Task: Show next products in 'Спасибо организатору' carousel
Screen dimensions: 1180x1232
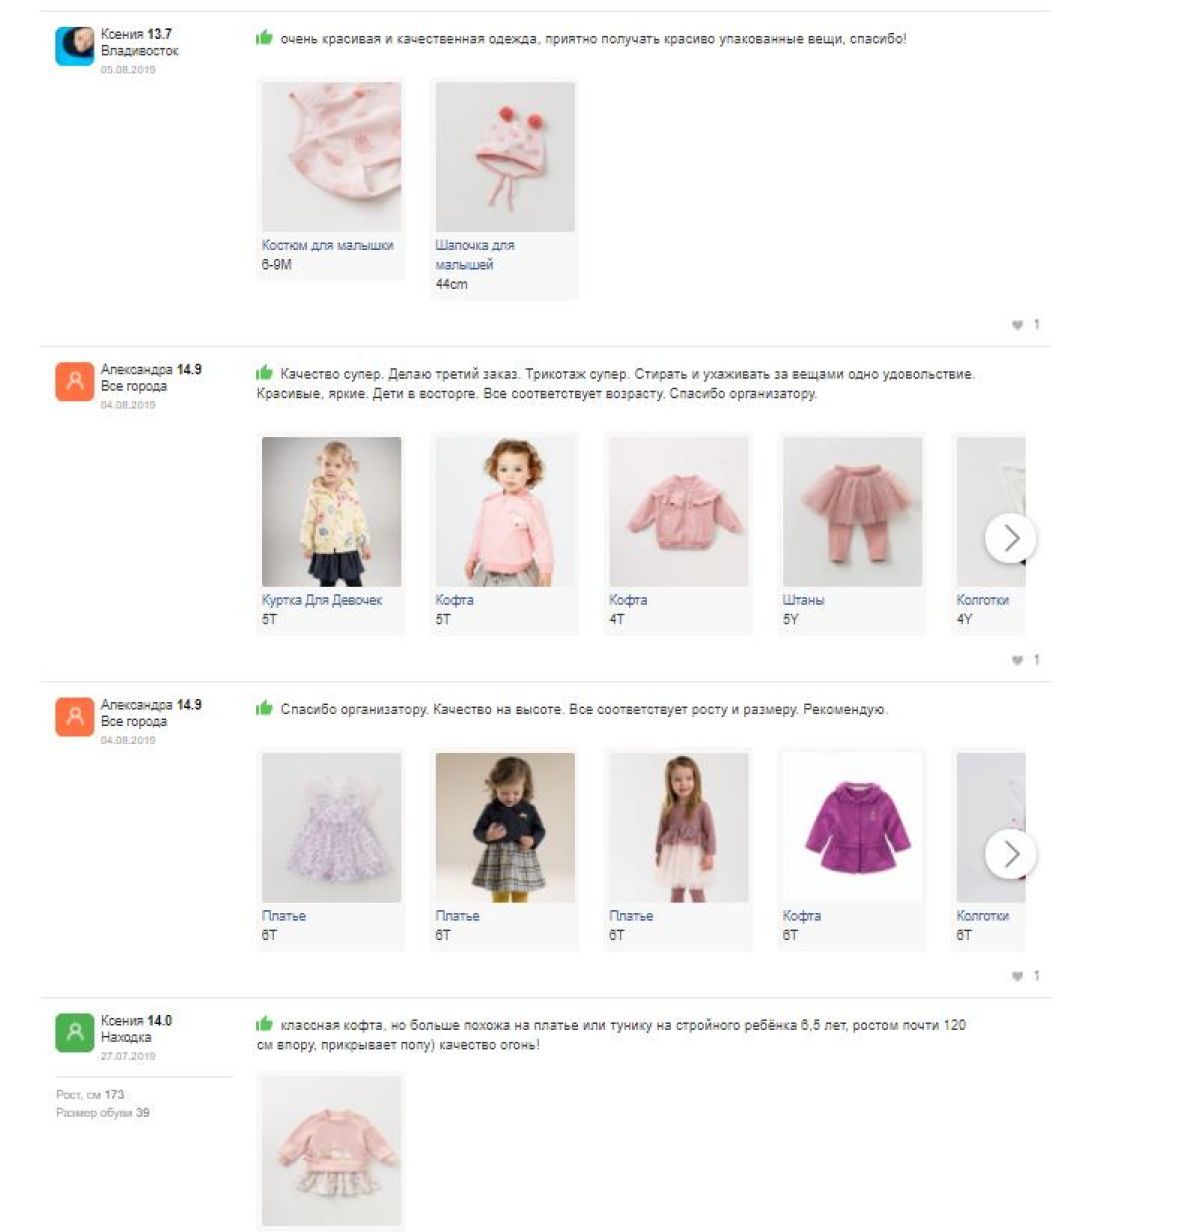Action: [1010, 854]
